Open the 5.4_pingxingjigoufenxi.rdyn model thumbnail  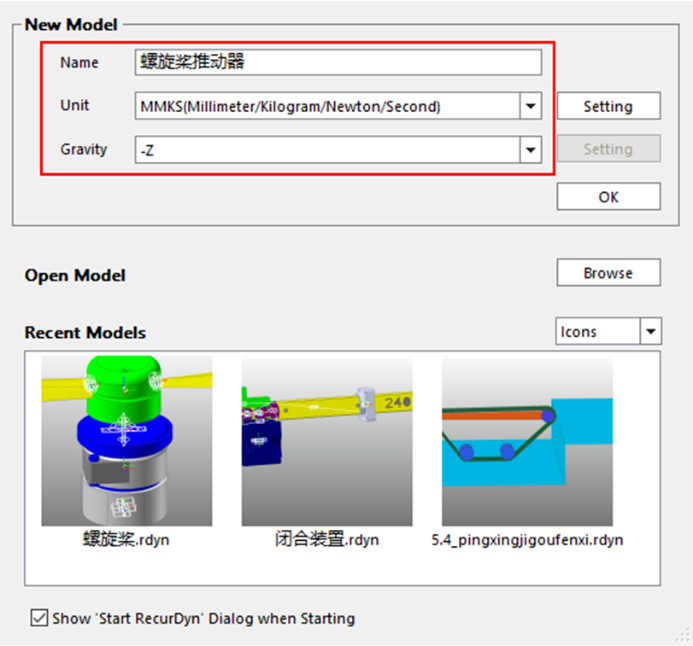(527, 441)
